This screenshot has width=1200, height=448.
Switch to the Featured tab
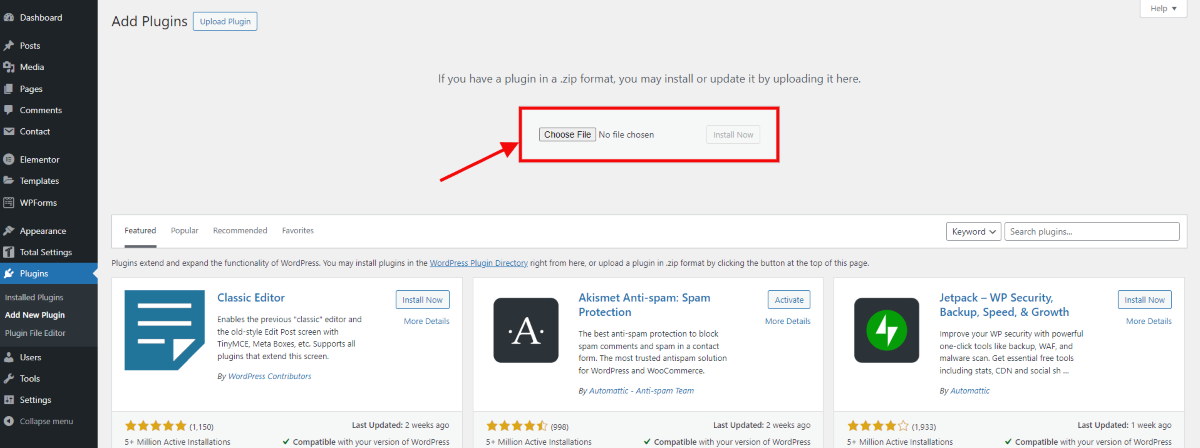140,231
